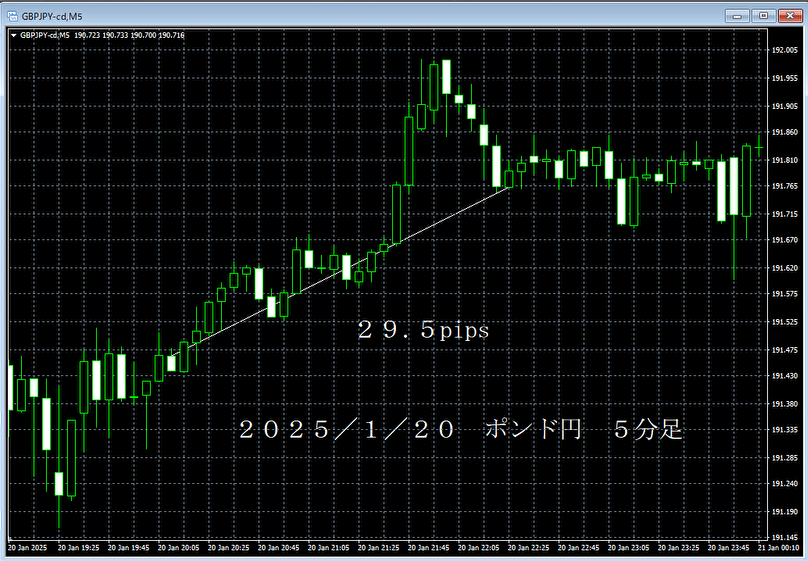
Task: Click the GBPJPY-cd,M5 title bar text
Action: 52,16
